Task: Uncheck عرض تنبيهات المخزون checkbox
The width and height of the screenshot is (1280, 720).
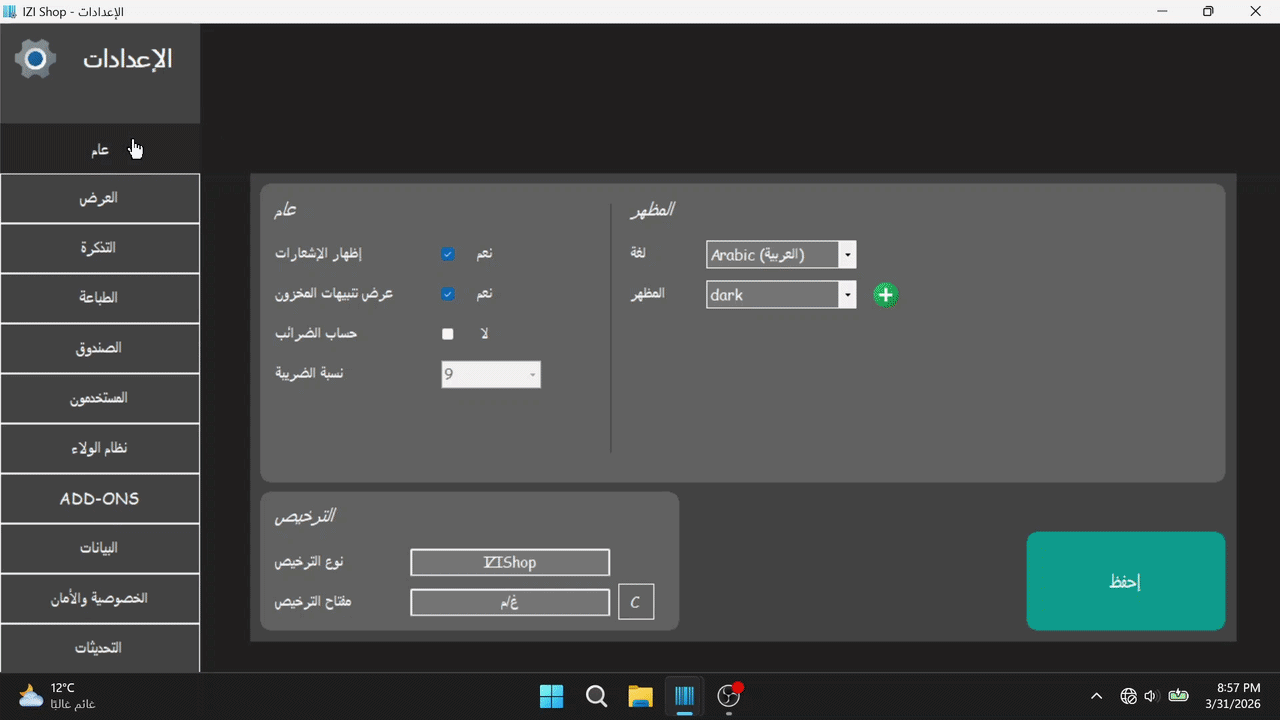Action: (448, 294)
